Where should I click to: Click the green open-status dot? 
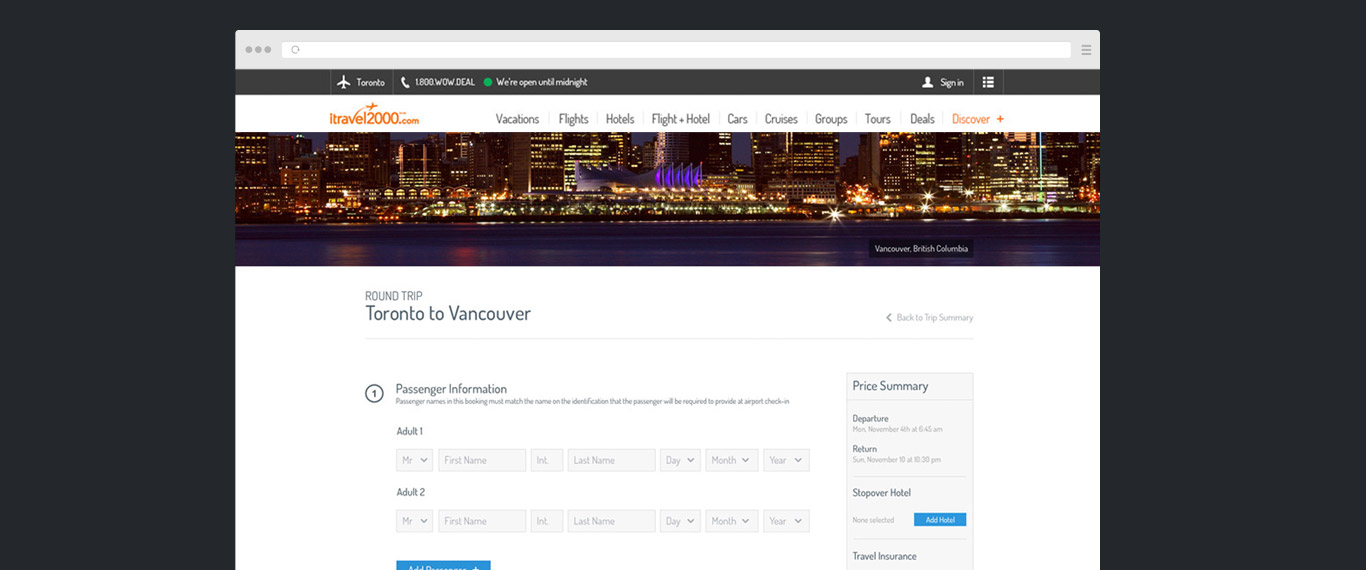tap(488, 82)
